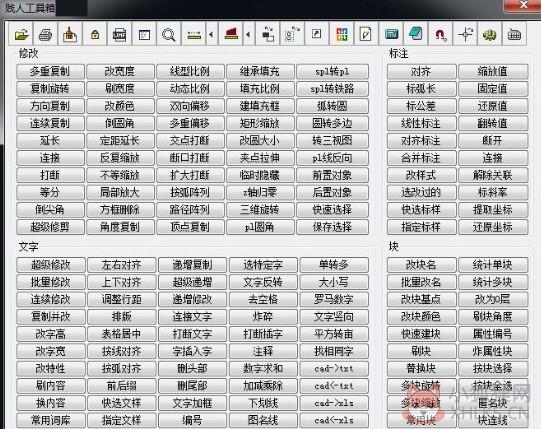Click the 数字求和 button

(x=263, y=368)
